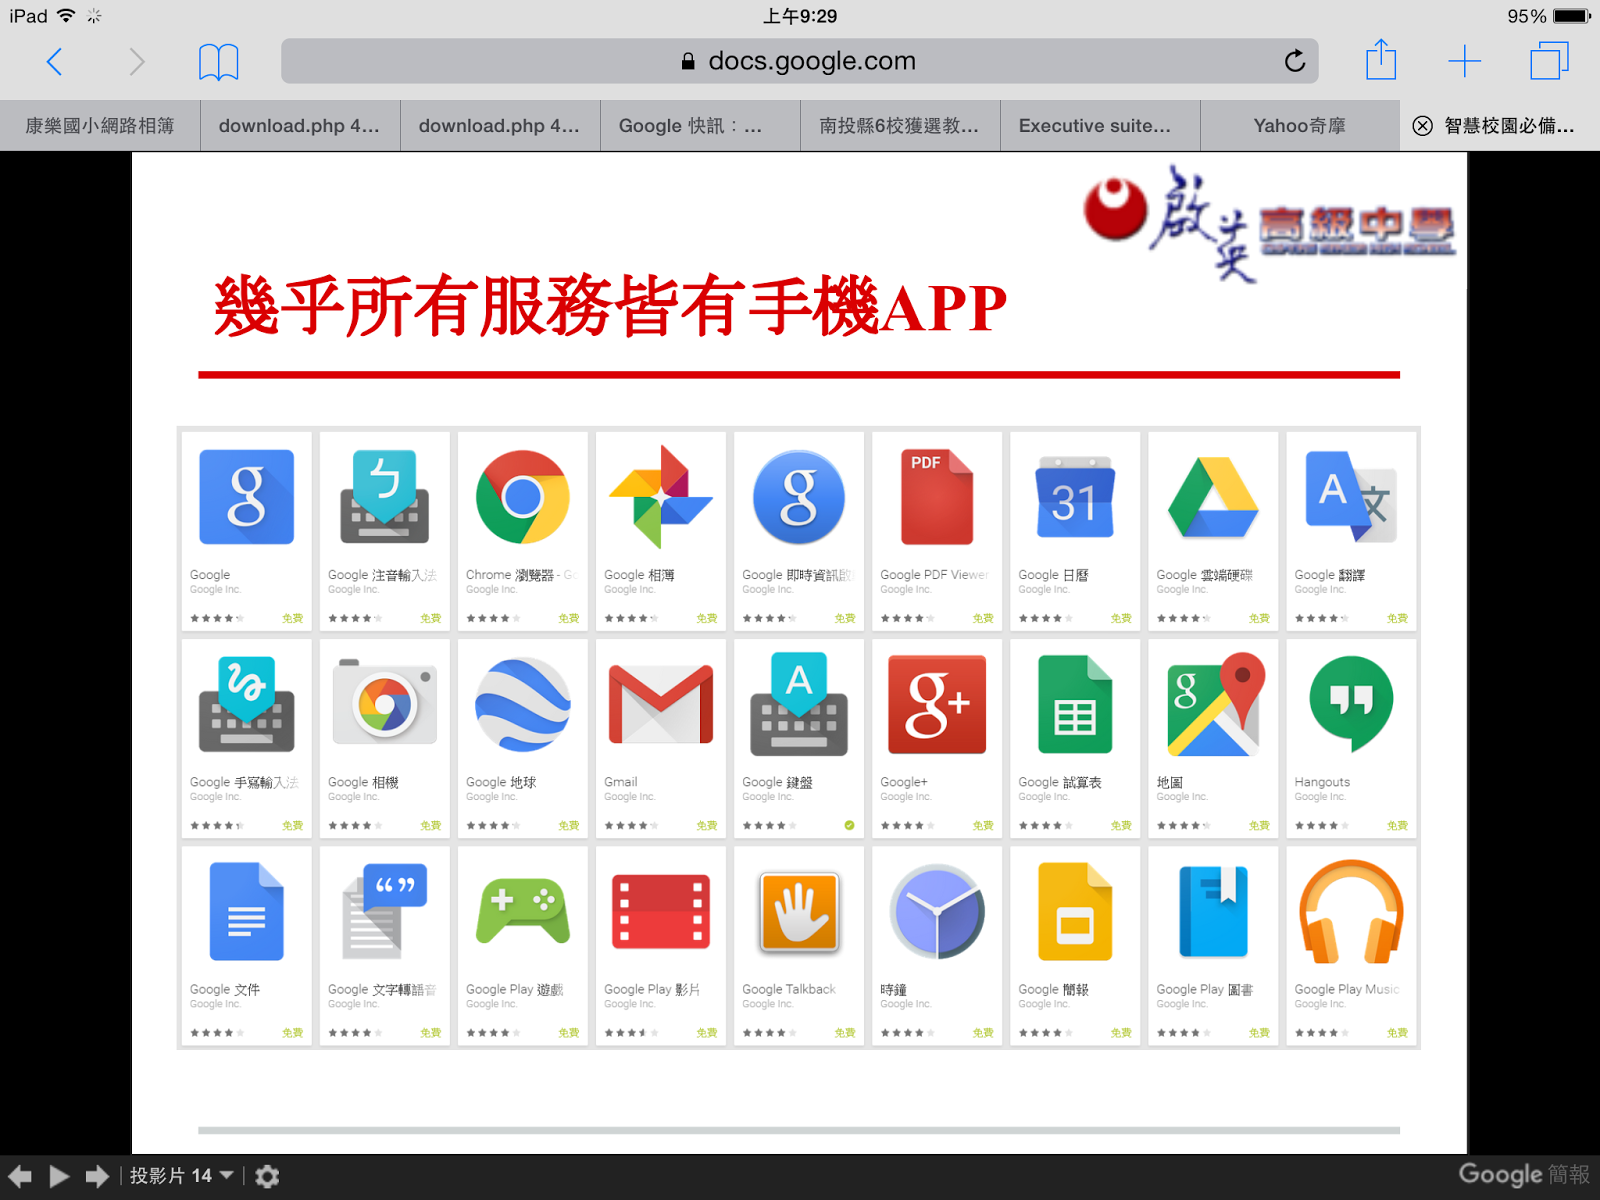The width and height of the screenshot is (1600, 1200).
Task: Tap the Google 翻譯 translate icon
Action: [1351, 497]
